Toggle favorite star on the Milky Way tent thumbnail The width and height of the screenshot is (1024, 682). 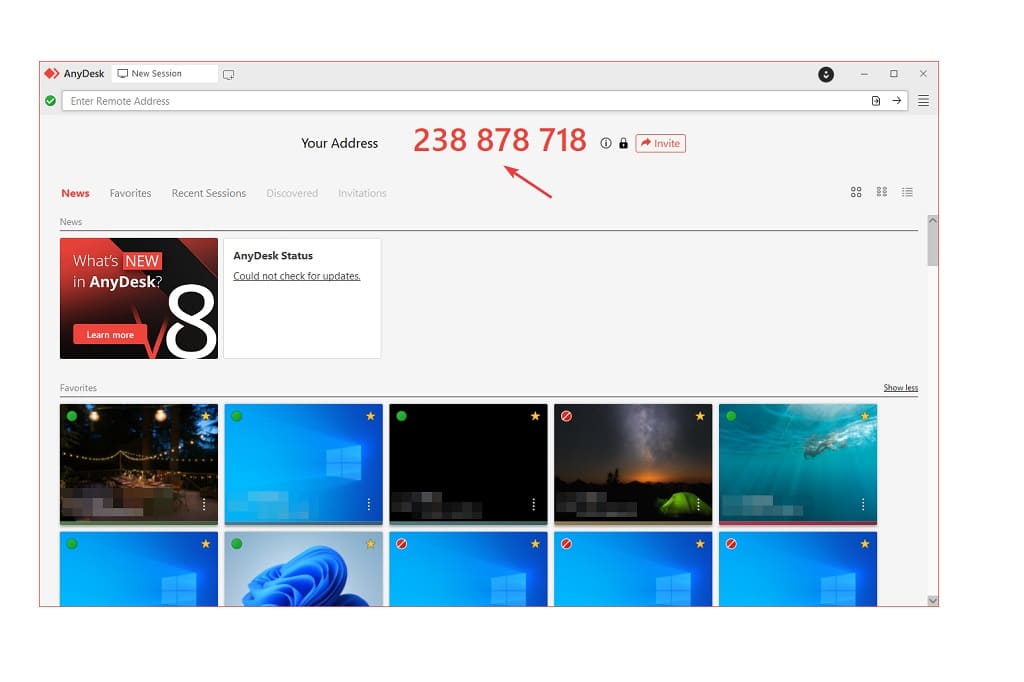tap(700, 416)
